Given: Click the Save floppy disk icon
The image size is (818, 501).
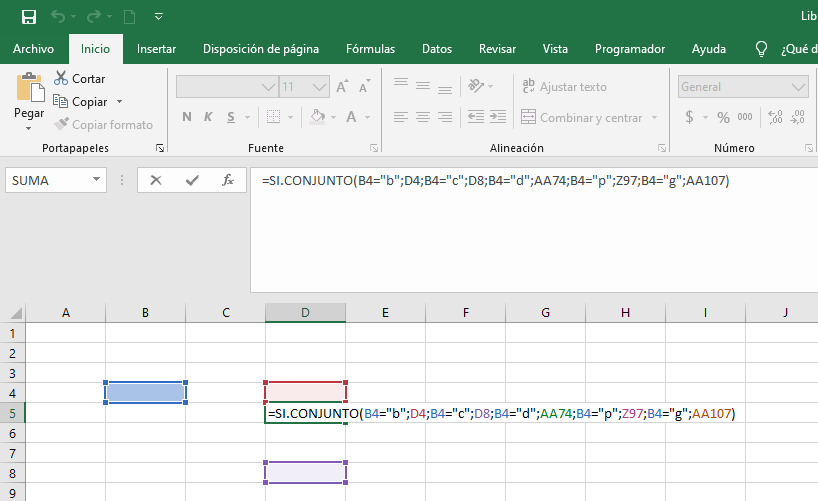Looking at the screenshot, I should click(x=29, y=17).
